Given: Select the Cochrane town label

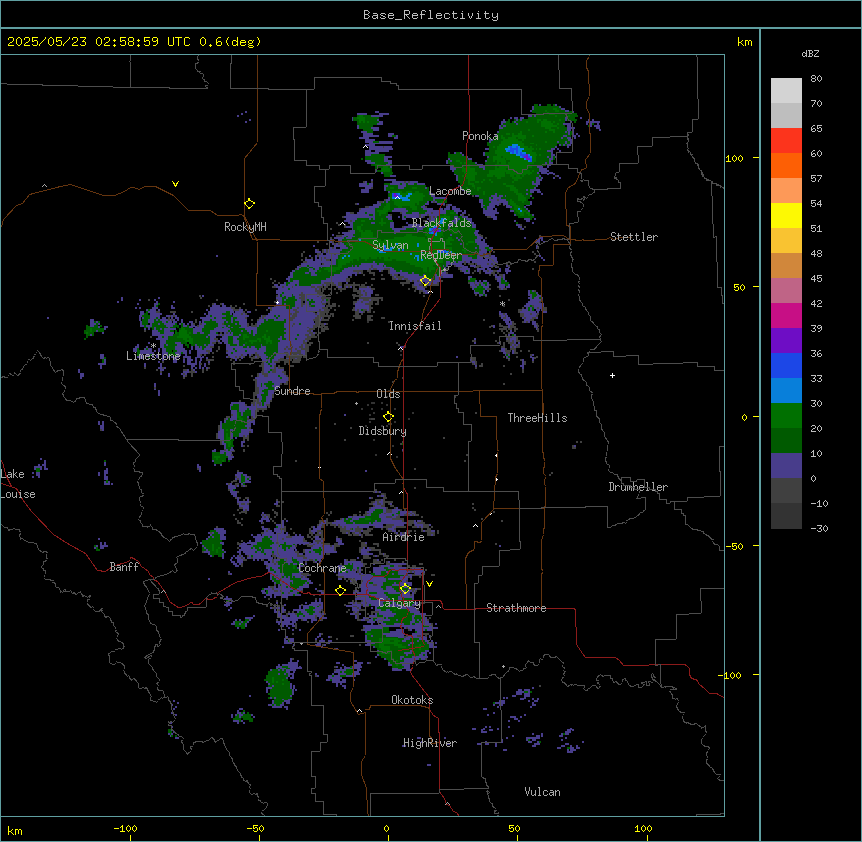Looking at the screenshot, I should 322,568.
